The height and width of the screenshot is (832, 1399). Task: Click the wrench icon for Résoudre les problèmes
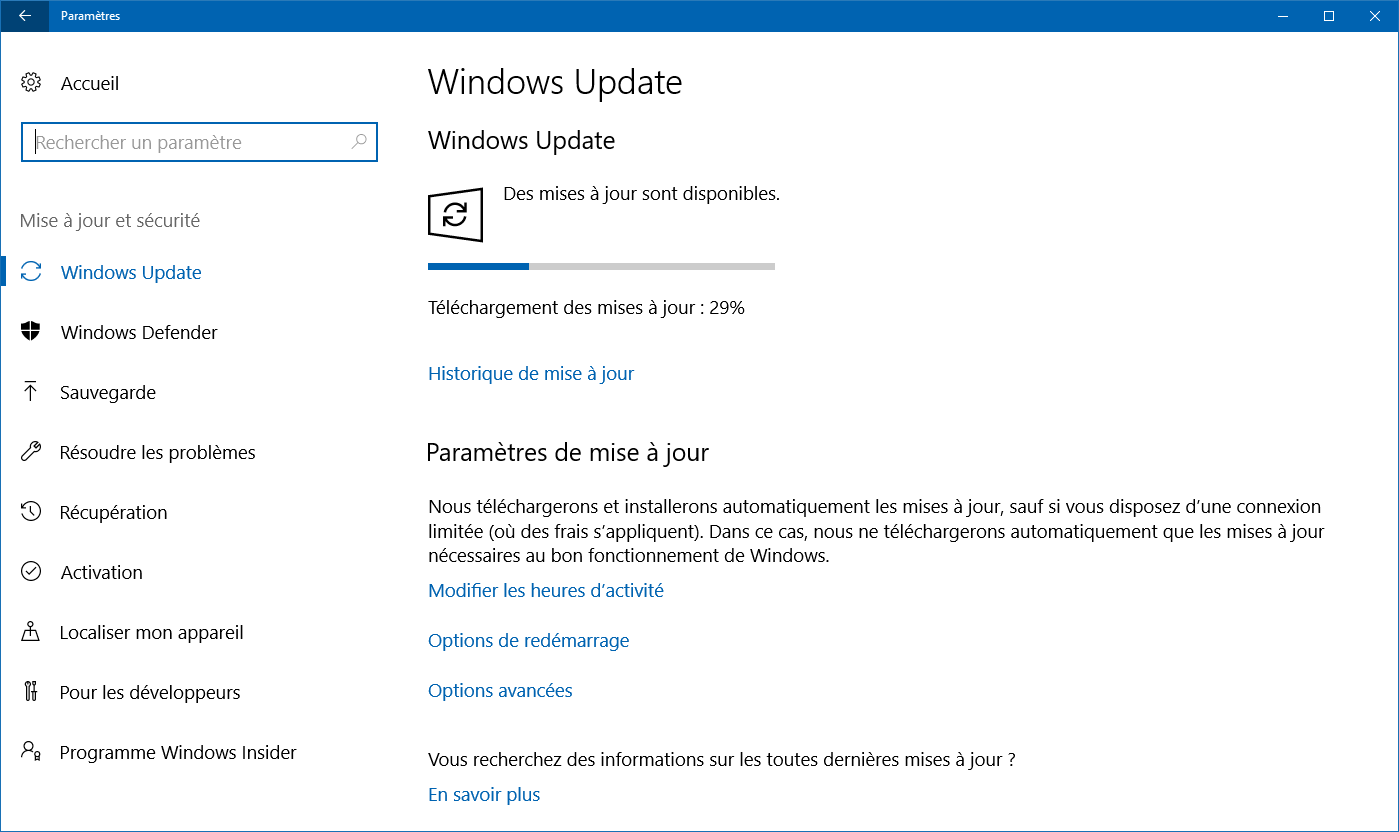click(x=31, y=452)
